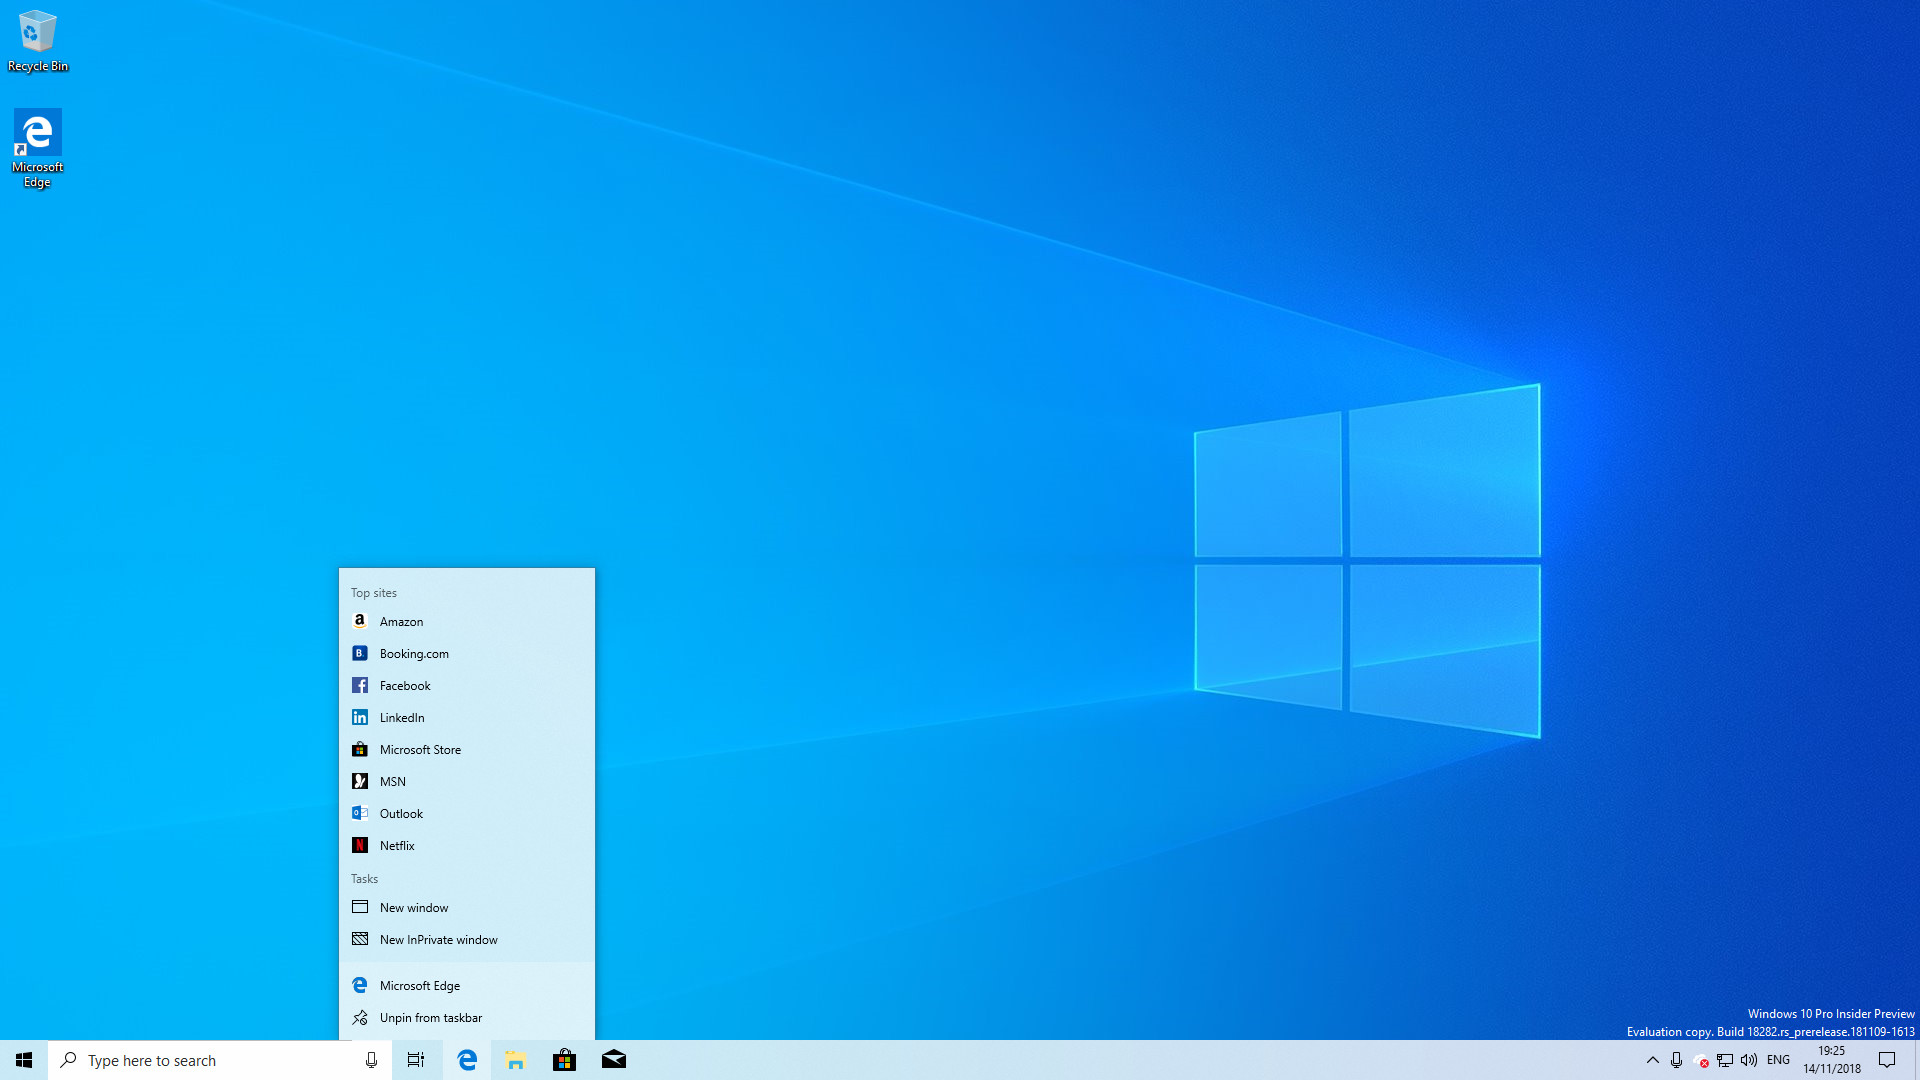This screenshot has height=1080, width=1920.
Task: Click the Microsoft Store icon in taskbar
Action: point(564,1059)
